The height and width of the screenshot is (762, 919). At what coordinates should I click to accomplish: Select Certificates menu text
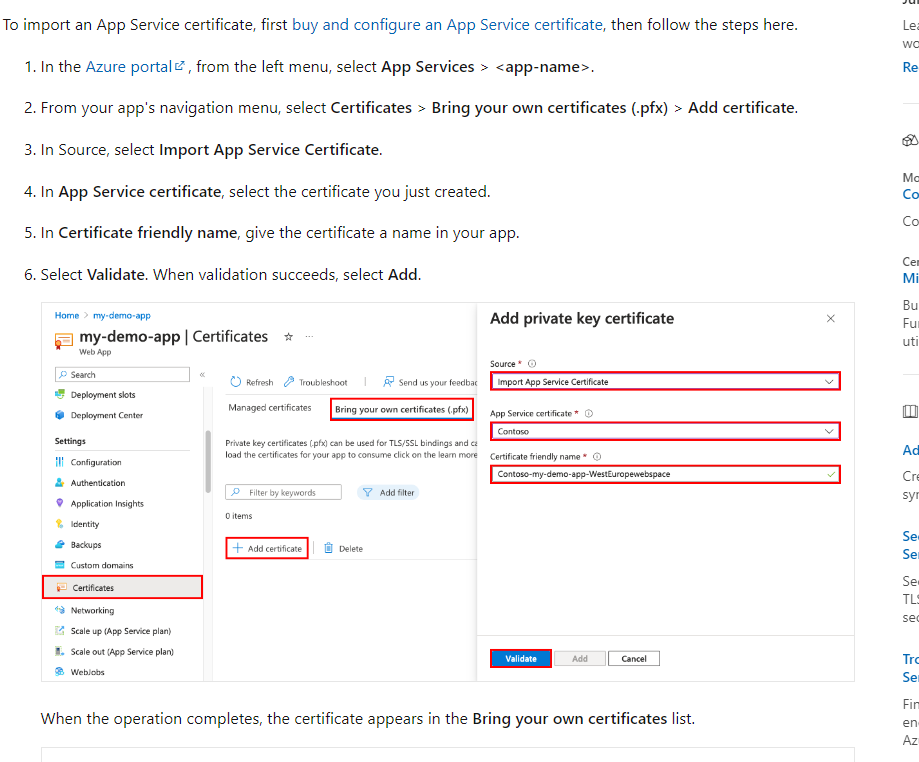pos(93,588)
